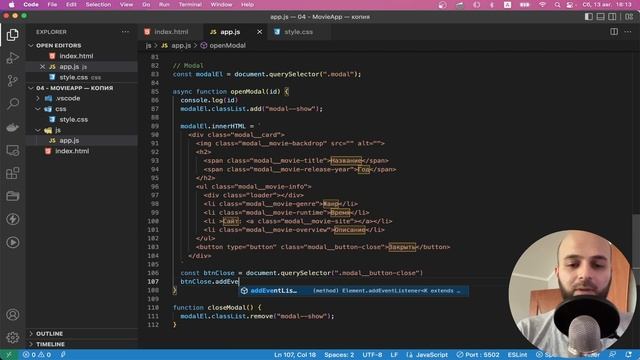The image size is (640, 360).
Task: Expand the Timeline section
Action: tap(31, 344)
